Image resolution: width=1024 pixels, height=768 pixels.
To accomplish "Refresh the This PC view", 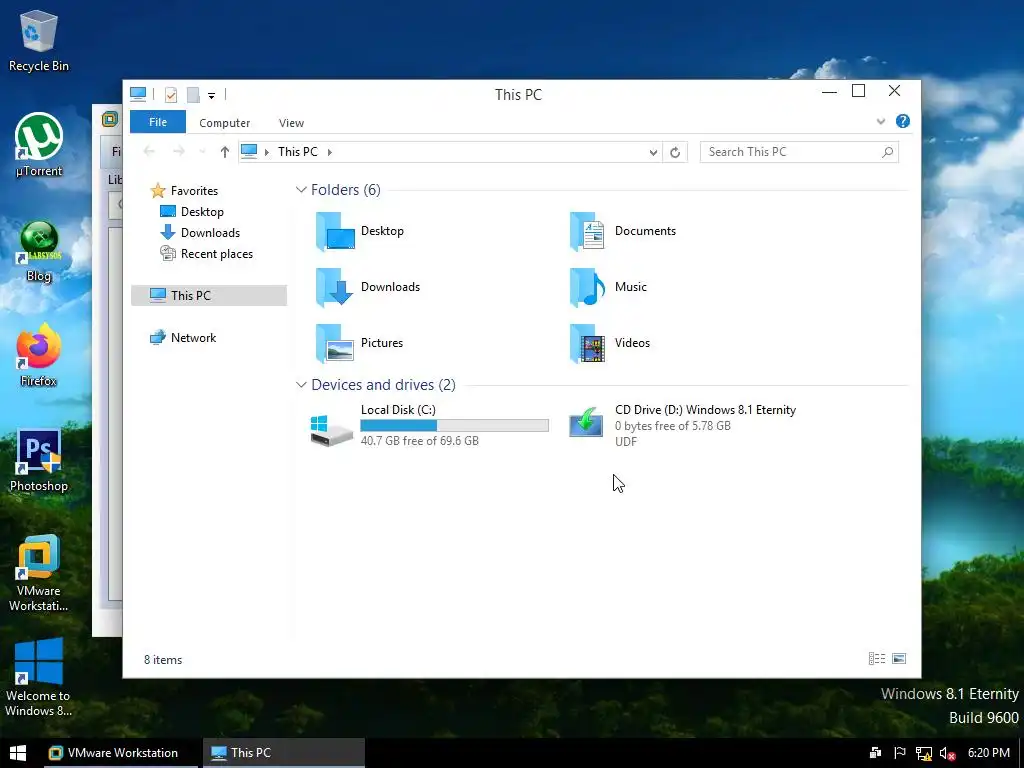I will [x=675, y=152].
